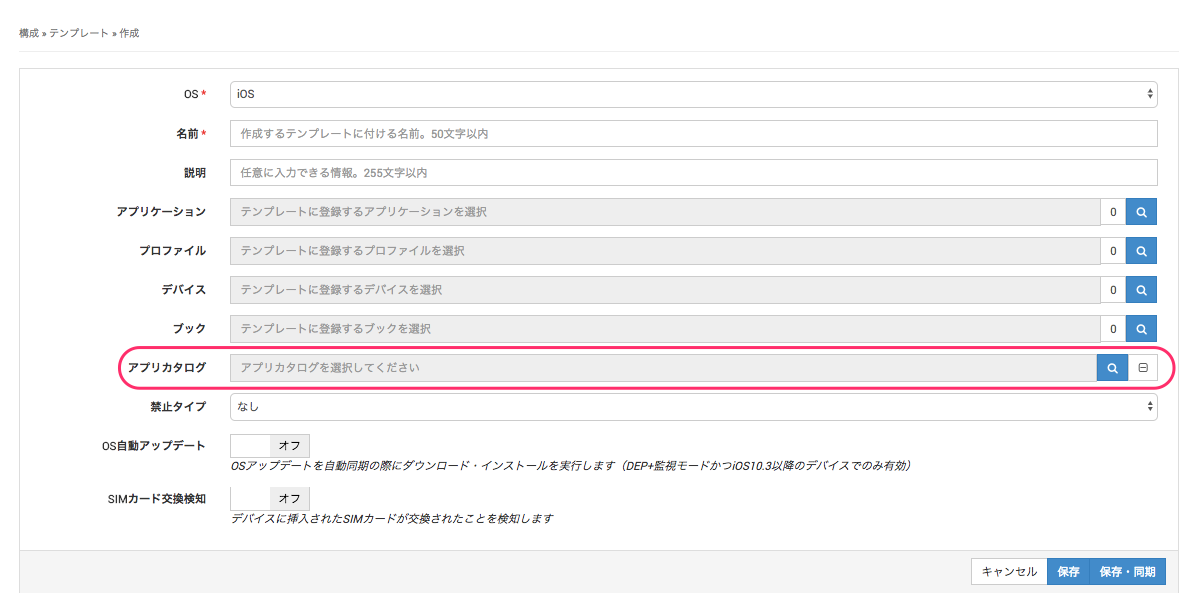Click the プロファイル count badge showing 0

tap(1112, 251)
